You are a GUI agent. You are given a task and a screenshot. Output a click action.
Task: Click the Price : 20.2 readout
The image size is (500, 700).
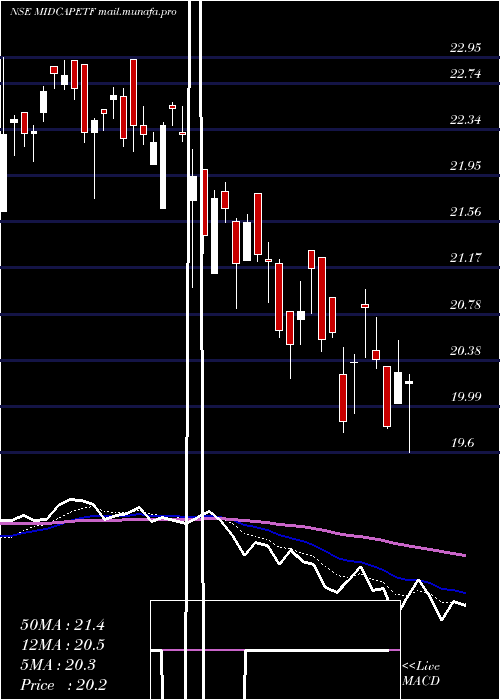coord(63,685)
